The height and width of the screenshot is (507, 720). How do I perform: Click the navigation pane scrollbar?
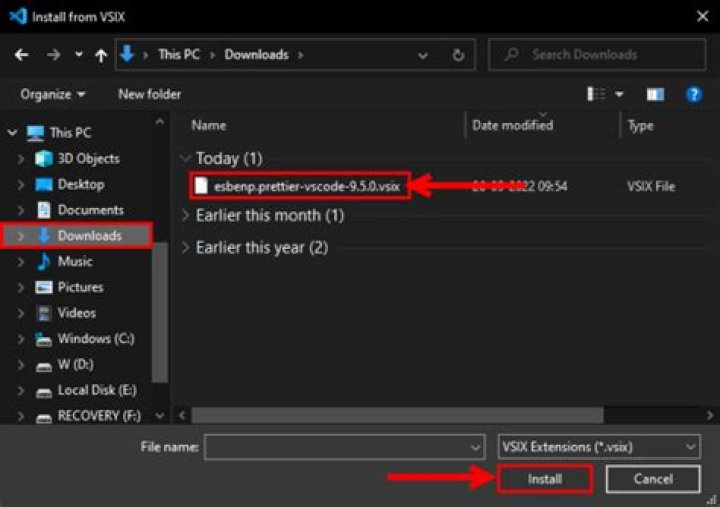159,312
